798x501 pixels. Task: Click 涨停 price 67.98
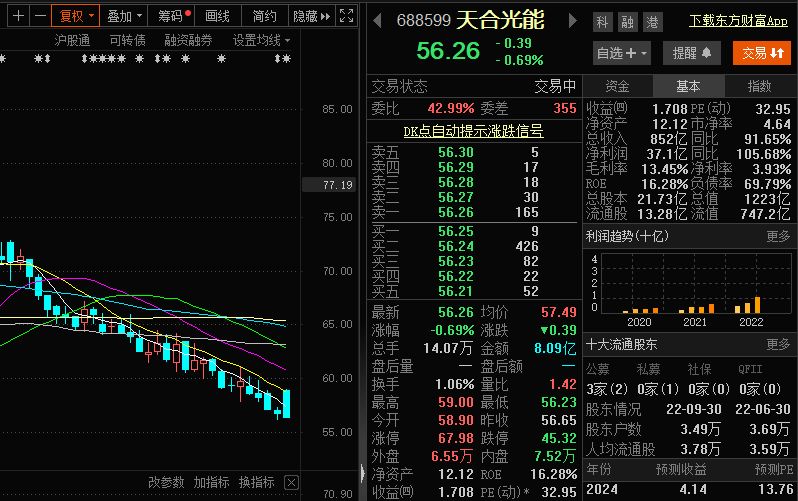[x=456, y=438]
